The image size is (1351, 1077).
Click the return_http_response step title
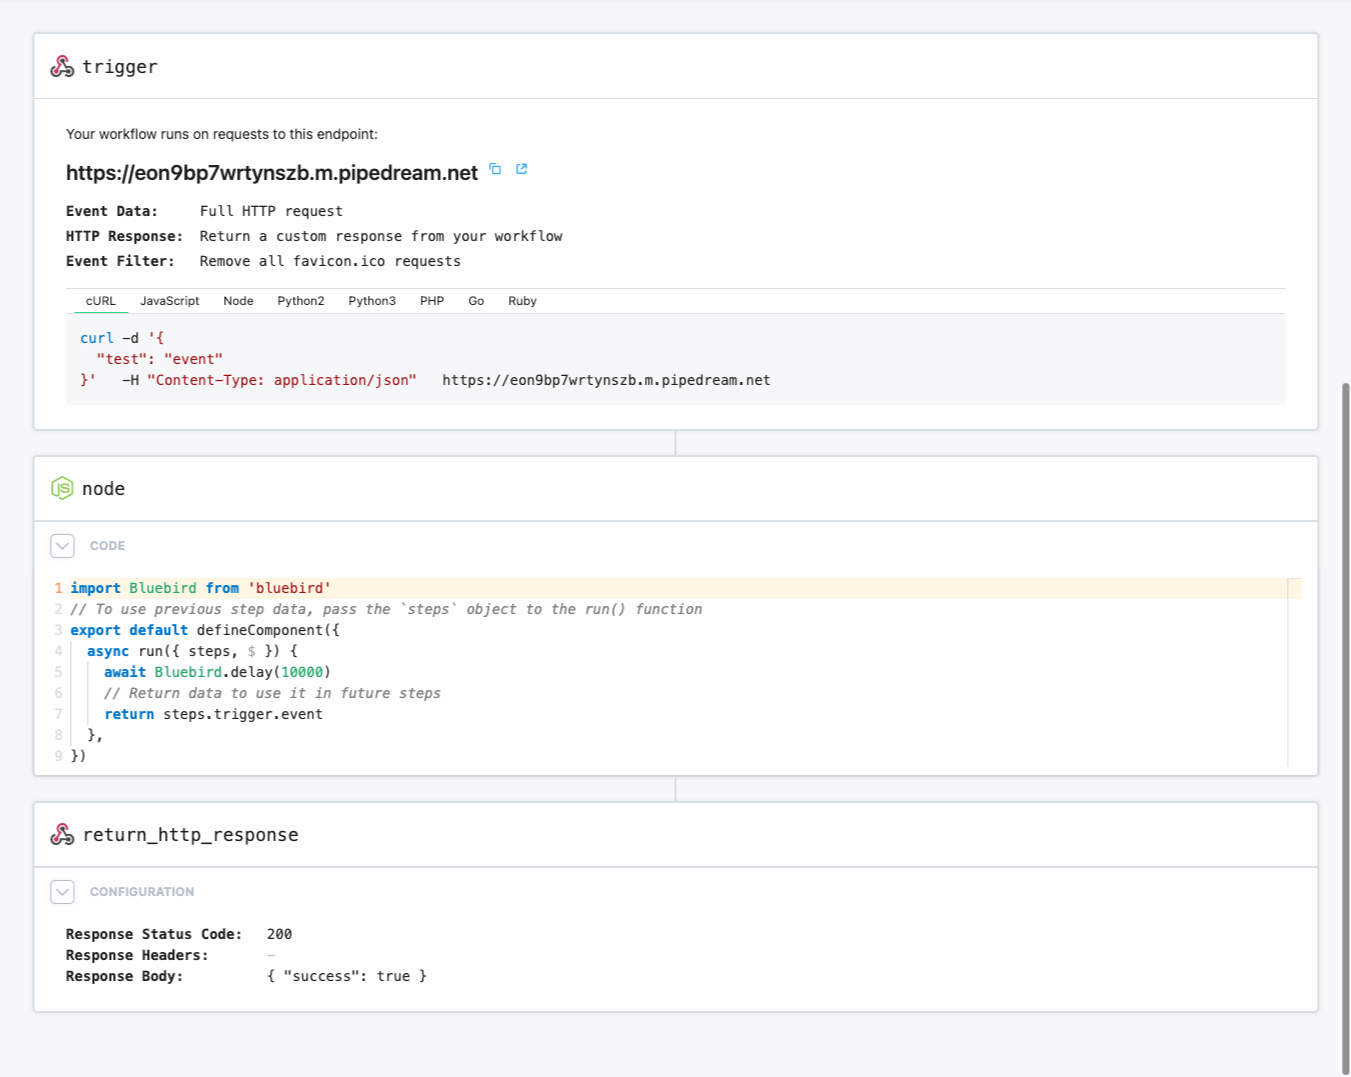pyautogui.click(x=190, y=835)
